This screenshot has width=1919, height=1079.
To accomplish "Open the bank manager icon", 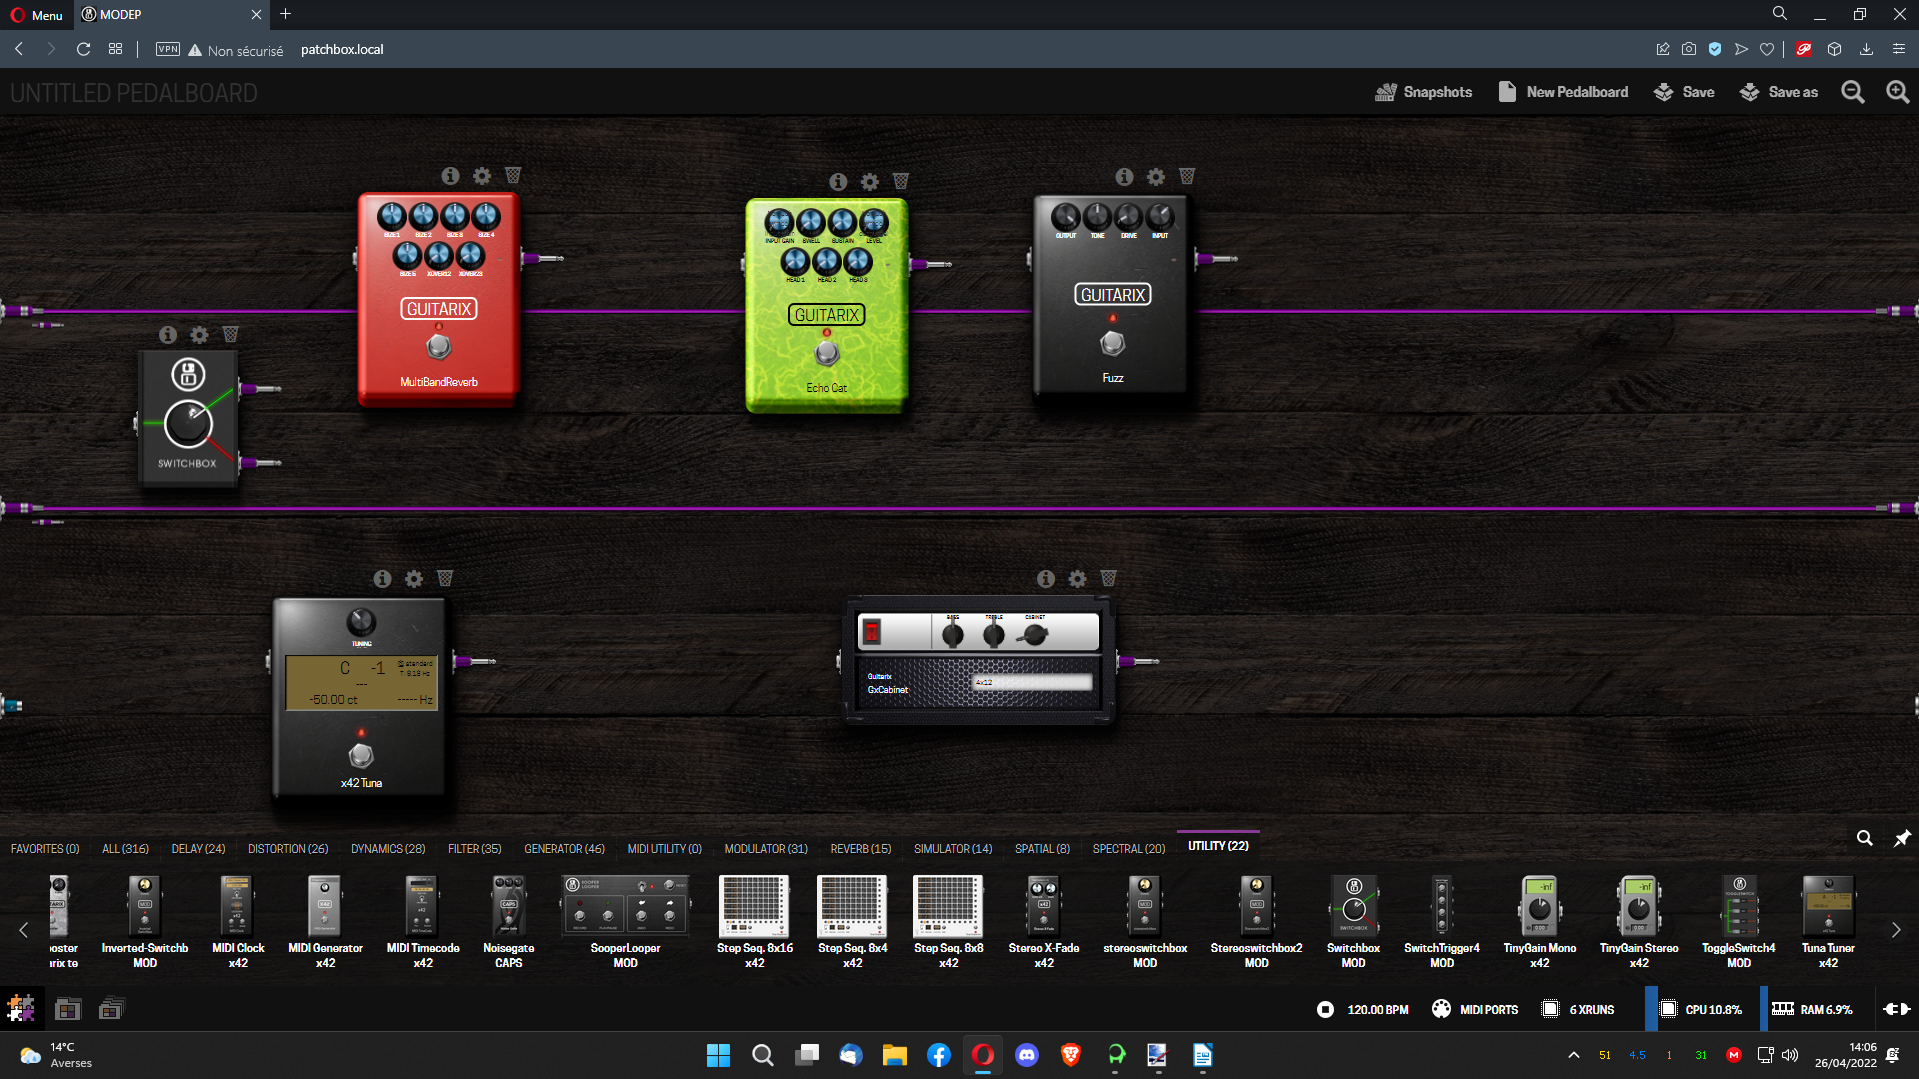I will 111,1009.
